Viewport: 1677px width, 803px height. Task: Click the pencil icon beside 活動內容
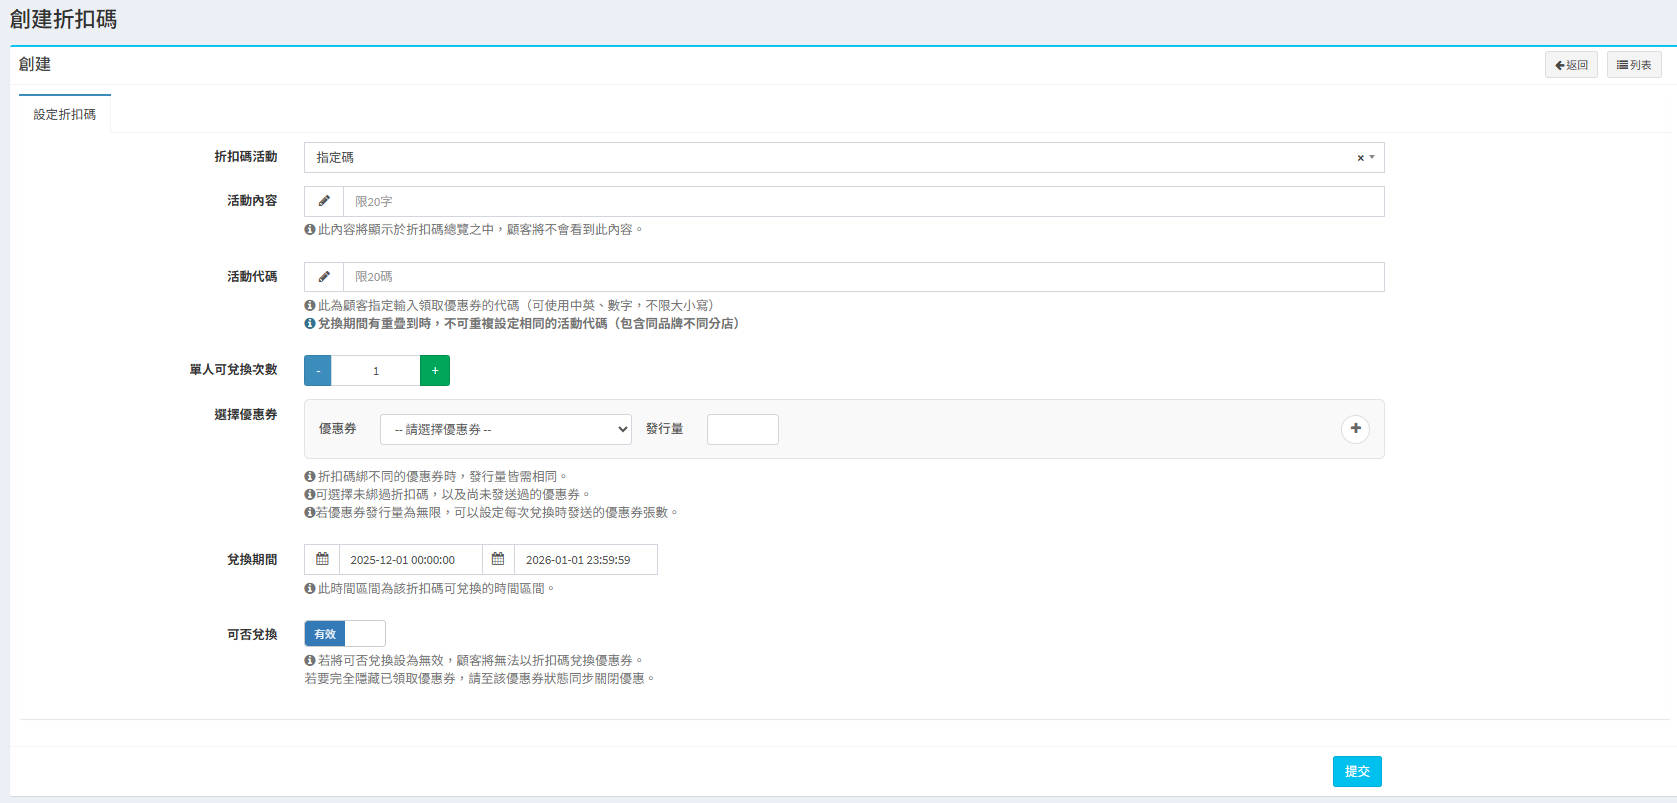point(324,201)
